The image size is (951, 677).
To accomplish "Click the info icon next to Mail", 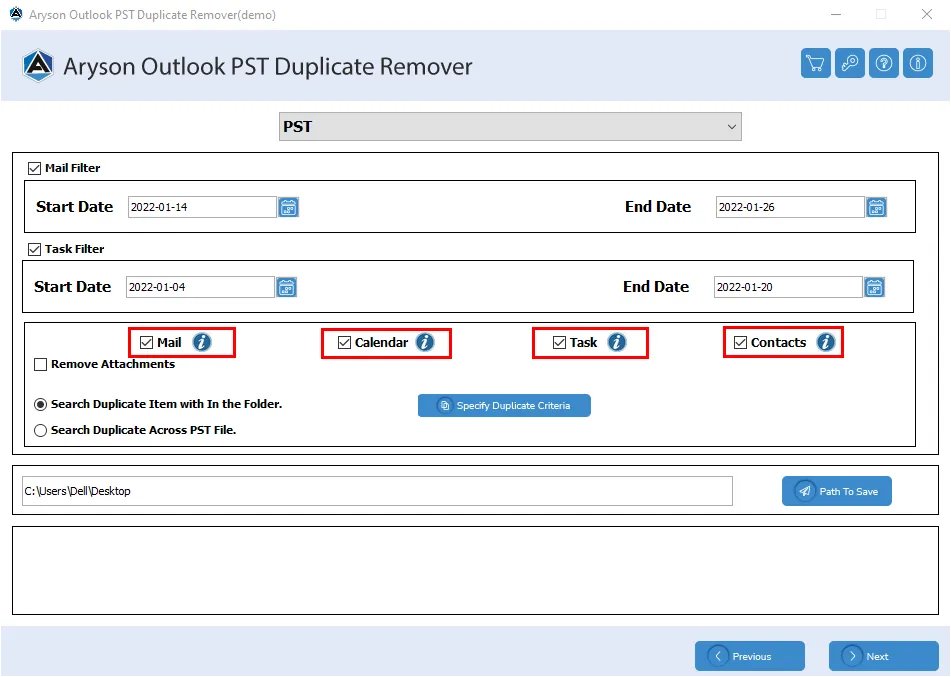I will tap(202, 343).
